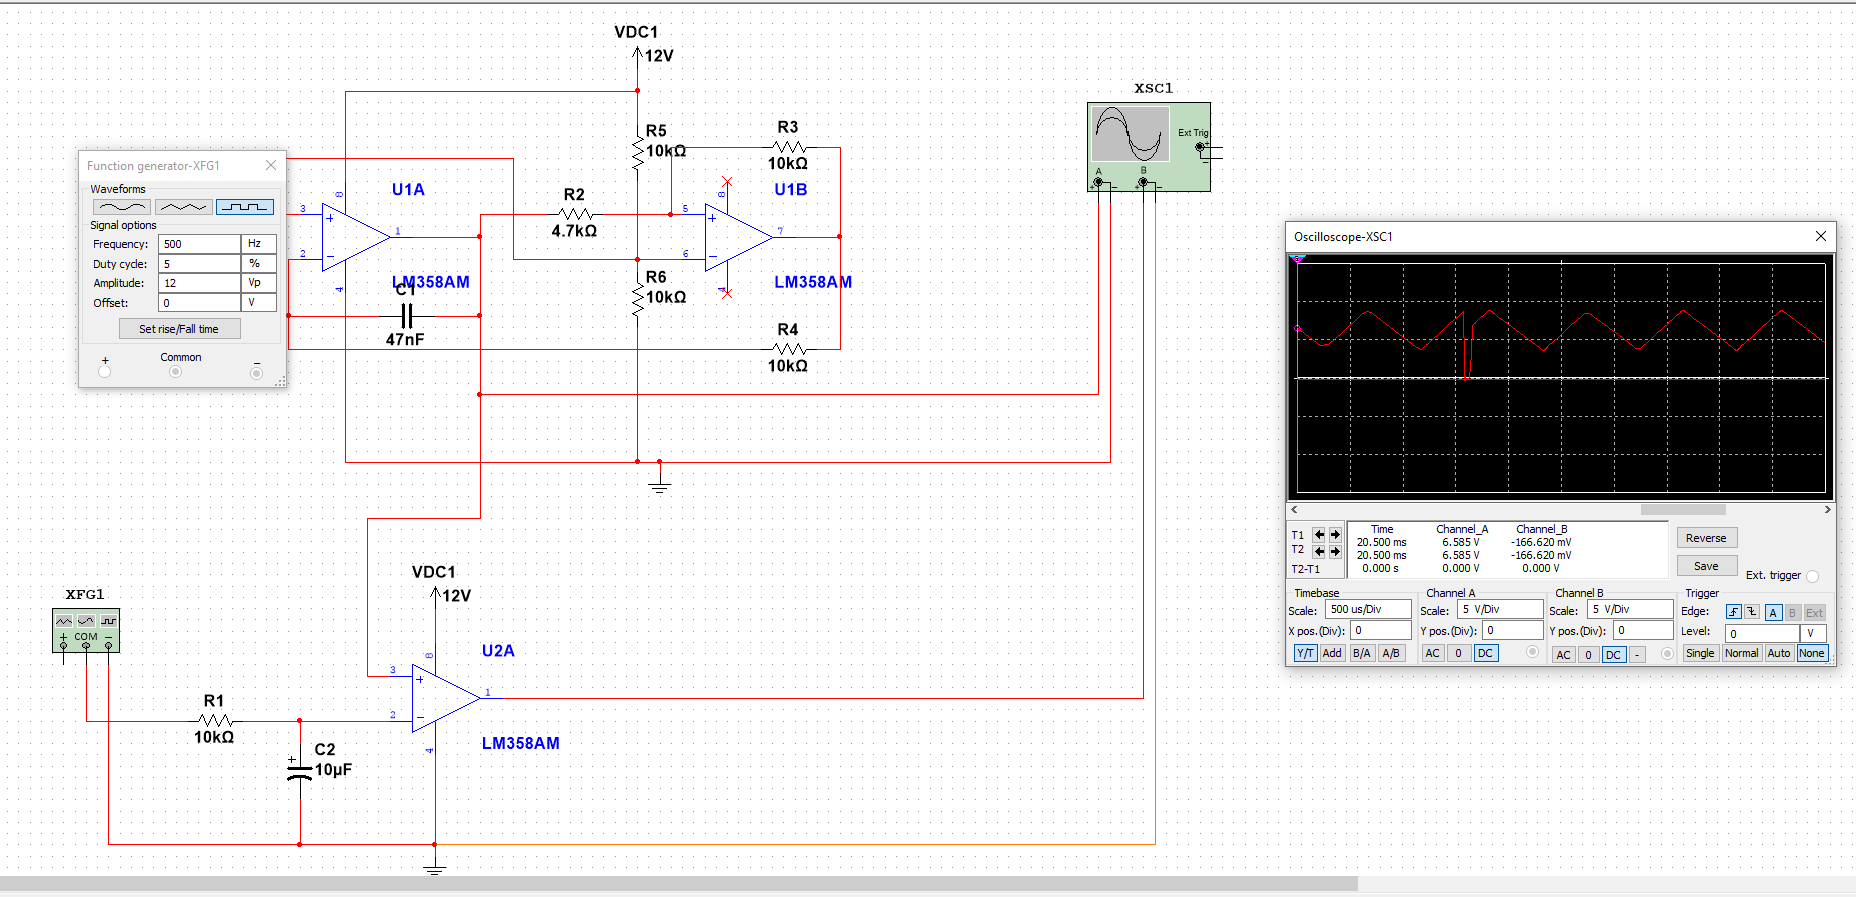Viewport: 1856px width, 897px height.
Task: Set Channel A coupling to AC
Action: [x=1432, y=653]
